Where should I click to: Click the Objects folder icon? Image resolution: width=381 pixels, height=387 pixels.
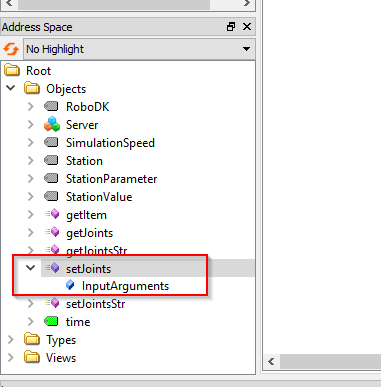32,88
